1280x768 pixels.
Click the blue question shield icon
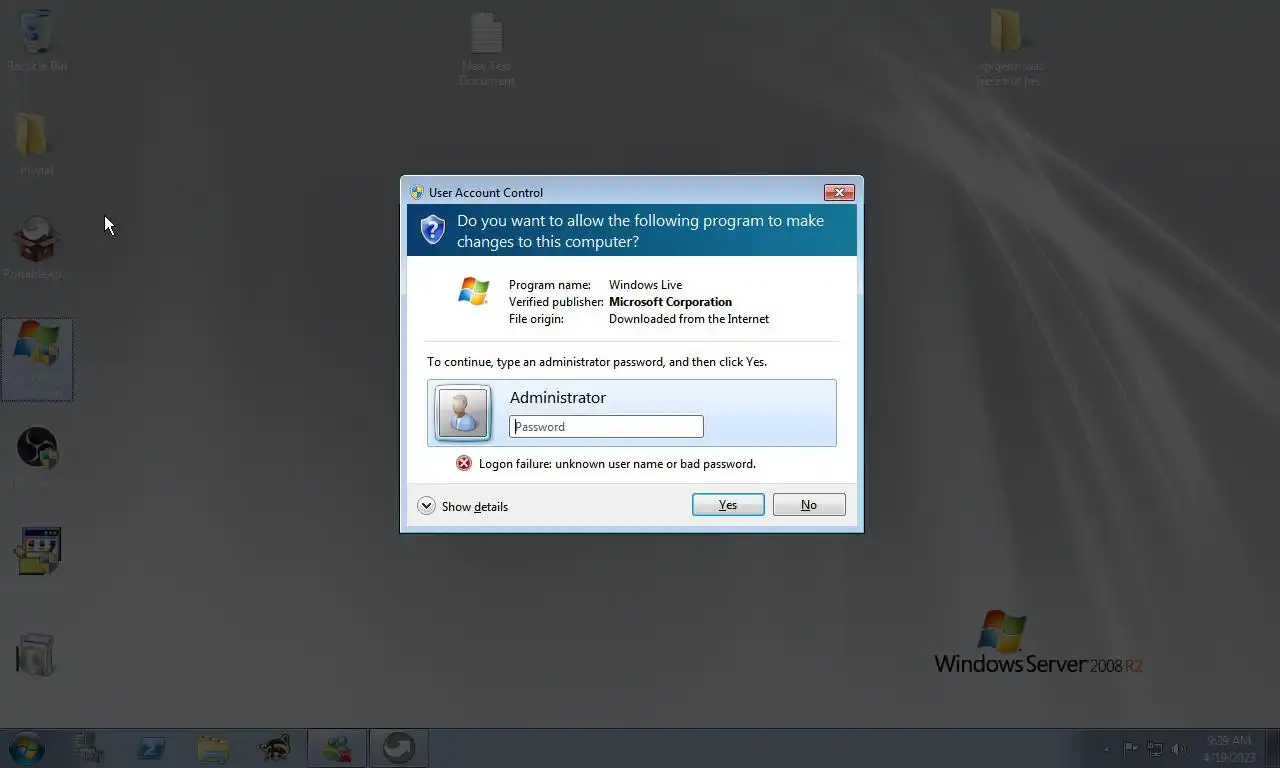click(x=432, y=229)
